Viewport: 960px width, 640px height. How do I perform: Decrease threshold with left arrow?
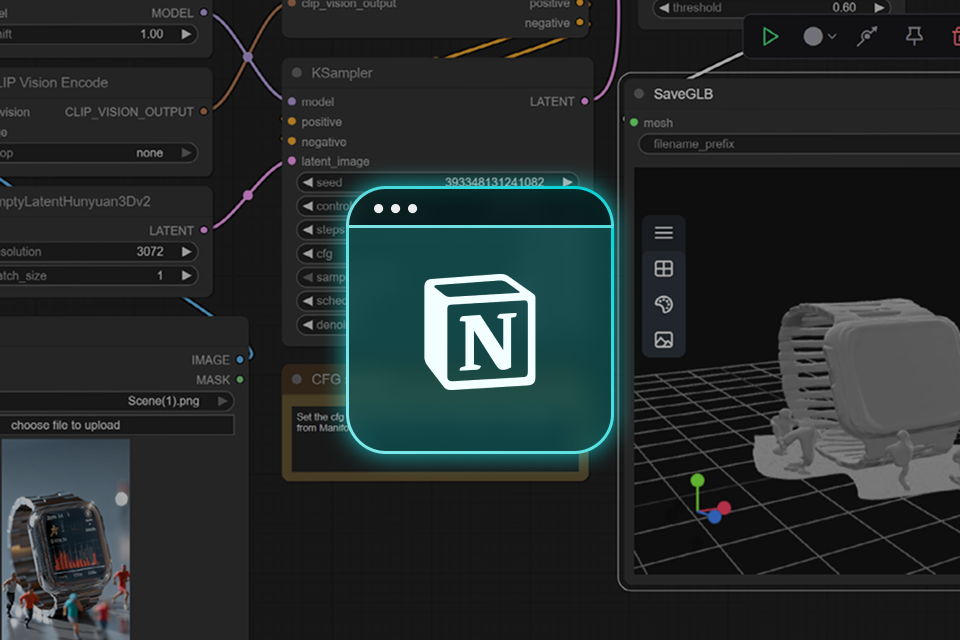pyautogui.click(x=664, y=8)
